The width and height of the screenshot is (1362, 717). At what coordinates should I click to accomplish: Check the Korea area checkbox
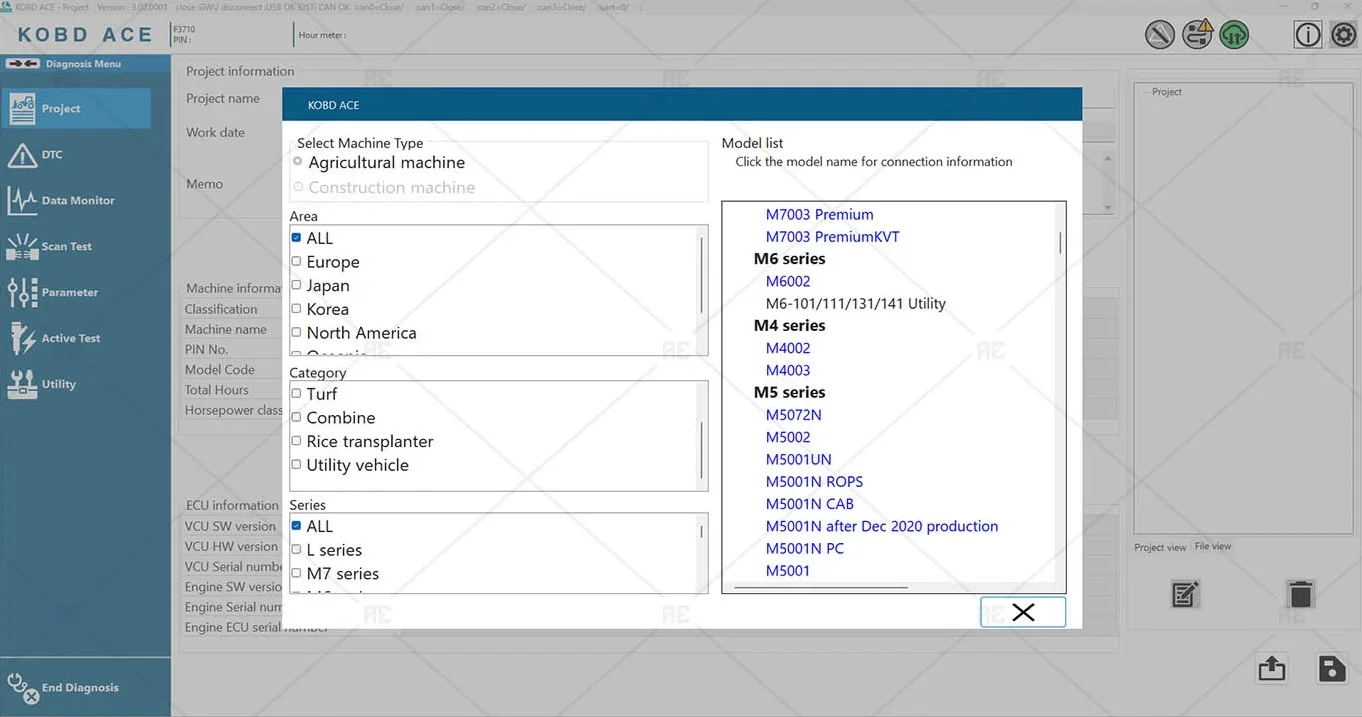point(296,309)
